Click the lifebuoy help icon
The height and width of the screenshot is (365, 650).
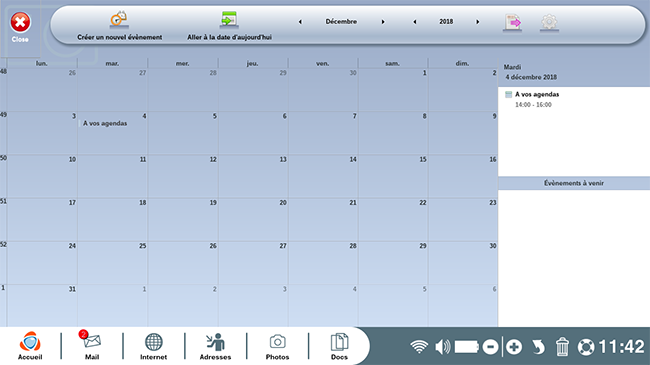586,347
